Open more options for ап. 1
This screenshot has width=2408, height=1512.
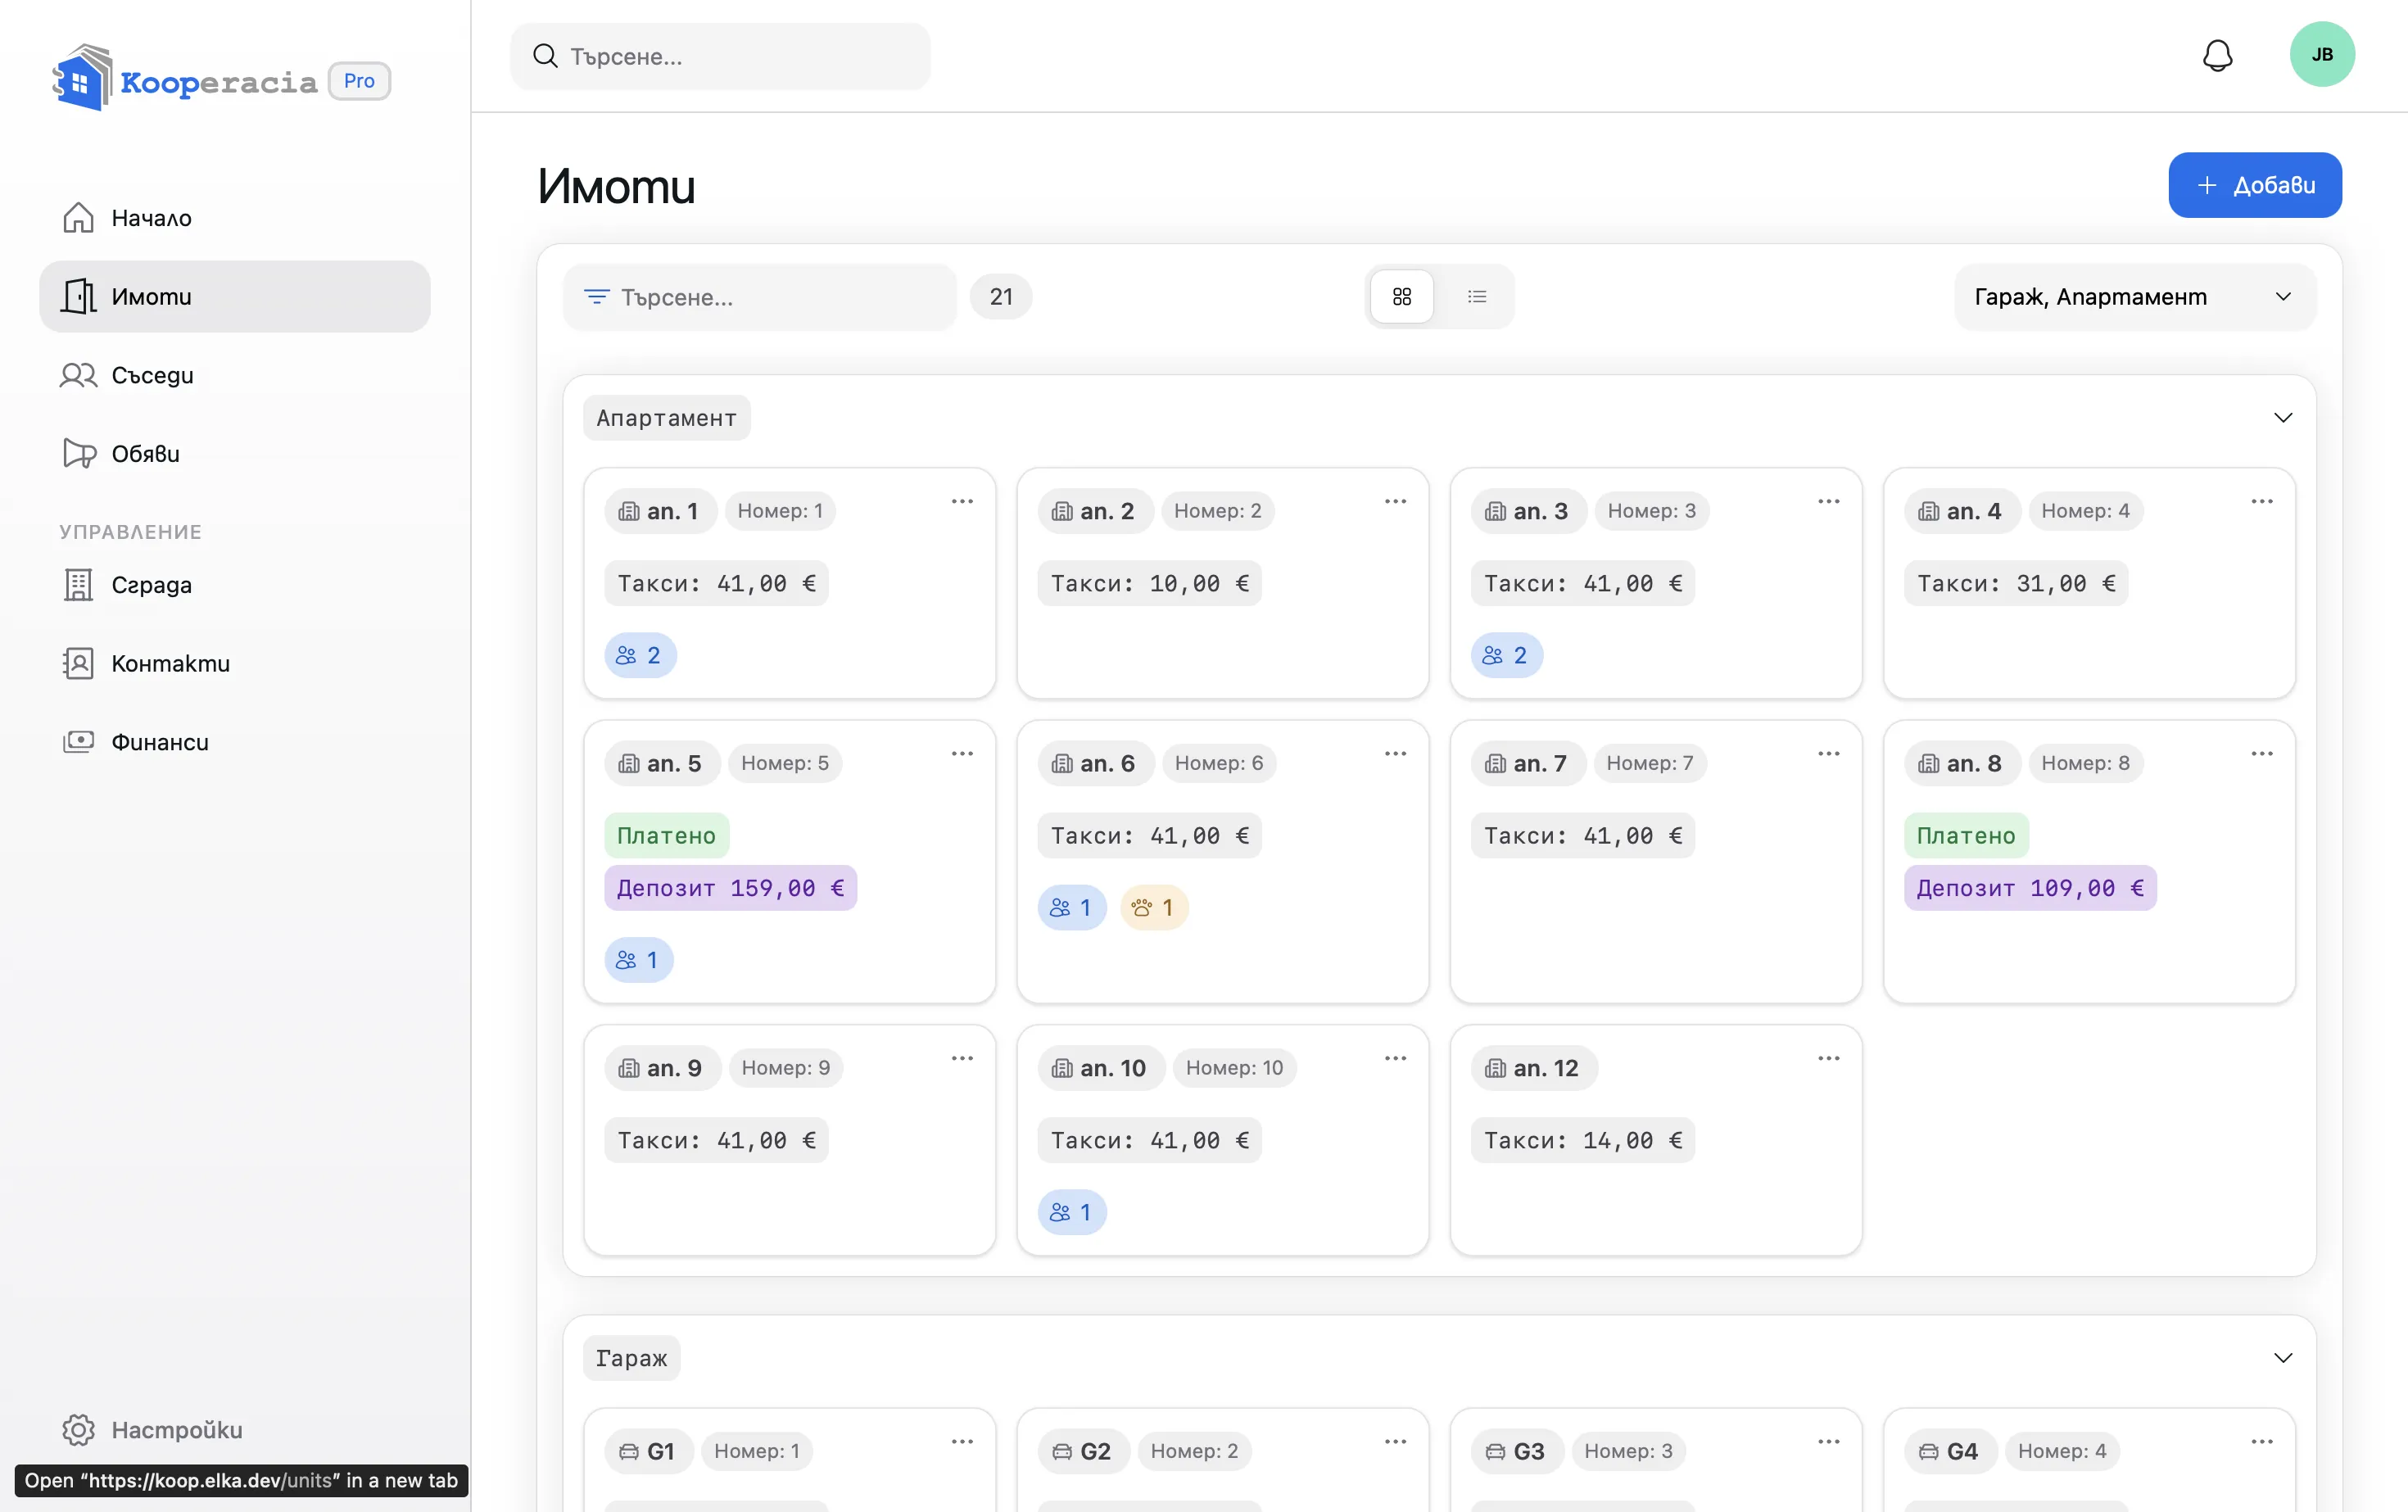coord(962,502)
